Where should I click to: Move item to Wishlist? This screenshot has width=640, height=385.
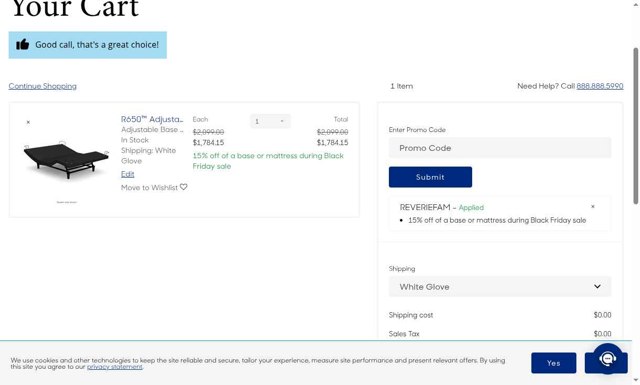(149, 187)
